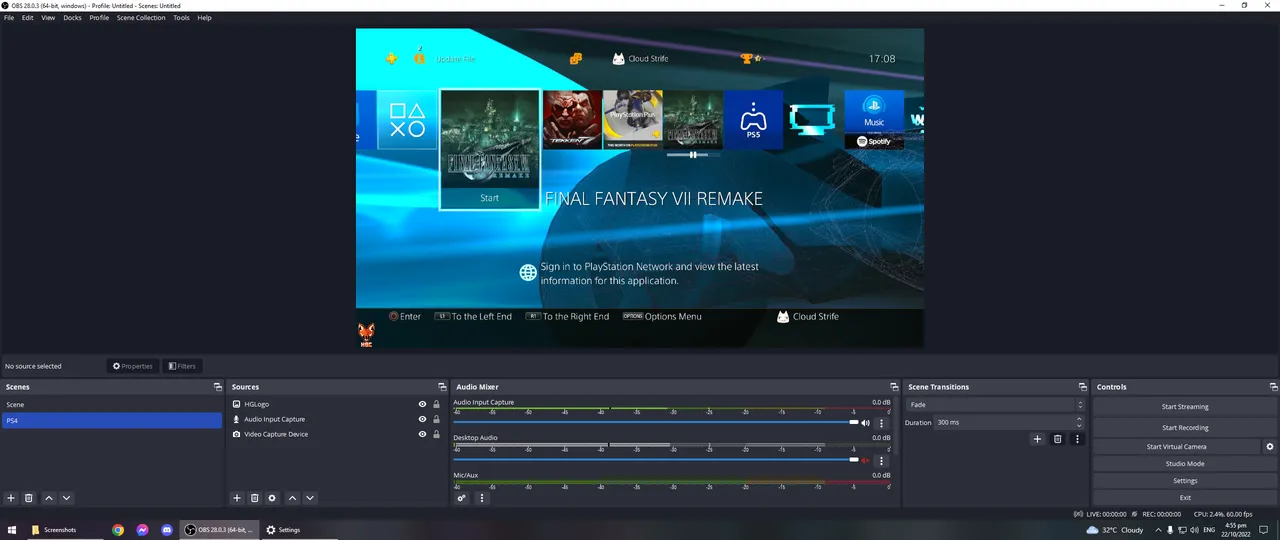
Task: Open Messenger from the taskbar
Action: (143, 530)
